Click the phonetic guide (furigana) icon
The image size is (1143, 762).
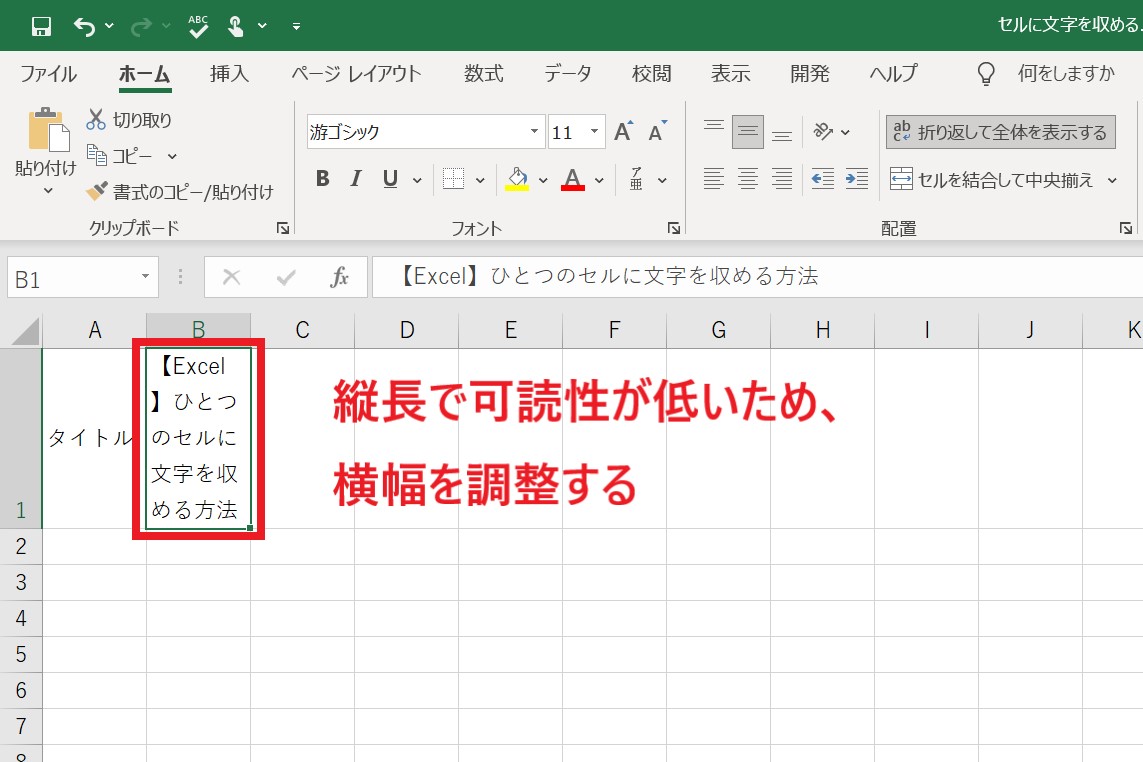click(x=636, y=179)
